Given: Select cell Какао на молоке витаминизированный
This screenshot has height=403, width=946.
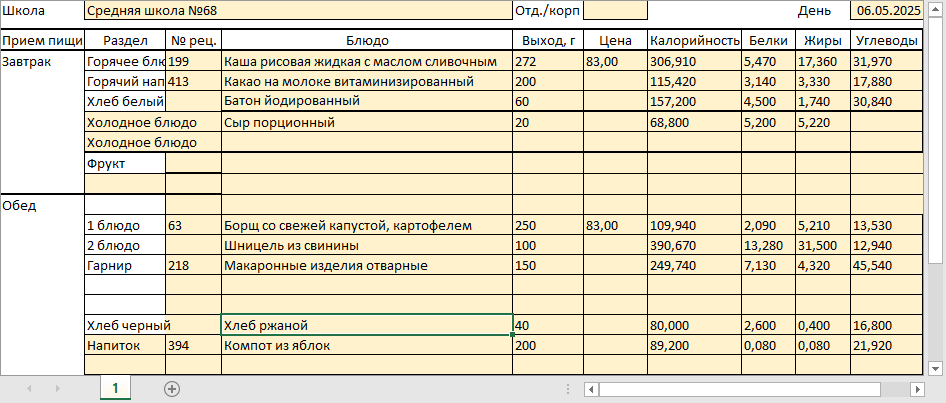Looking at the screenshot, I should tap(367, 81).
